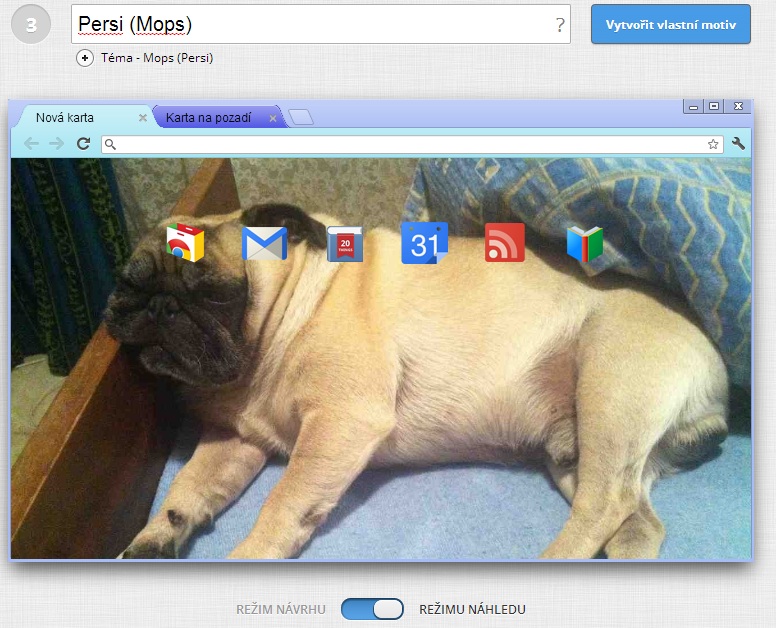This screenshot has height=628, width=776.
Task: Close the Nová karta tab
Action: click(143, 118)
